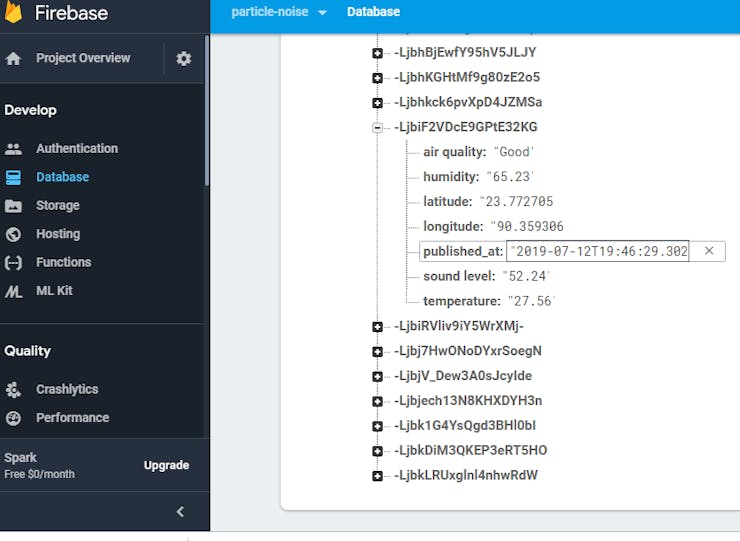Click Upgrade plan button
This screenshot has width=740, height=541.
tap(166, 465)
